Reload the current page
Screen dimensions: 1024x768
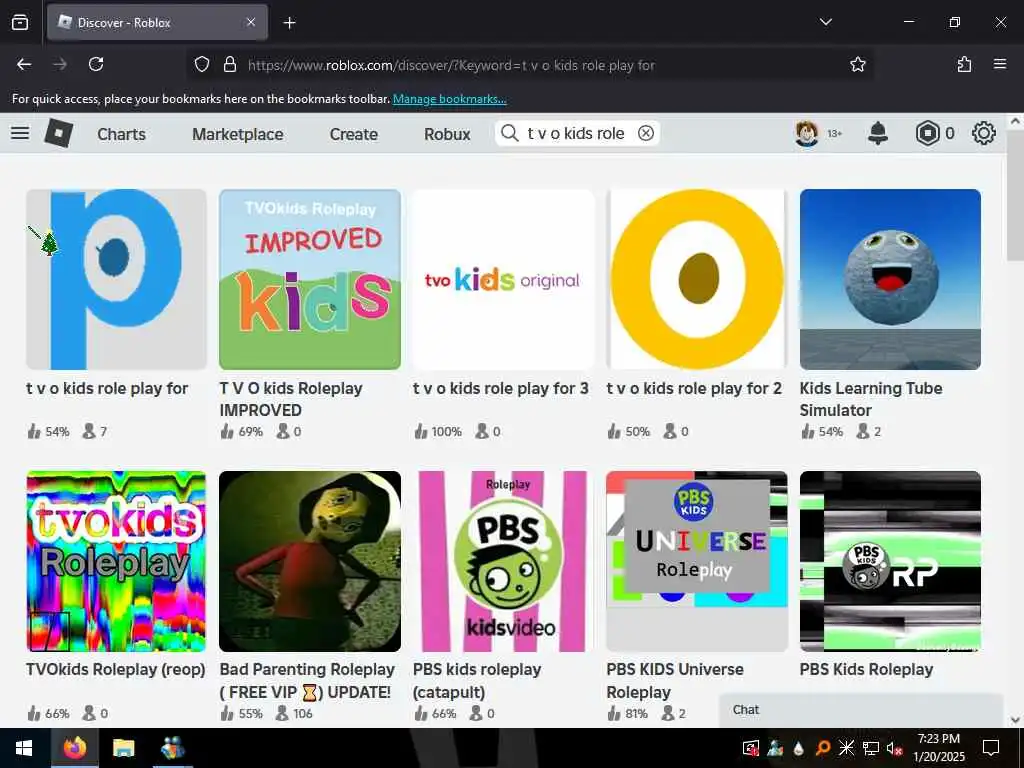click(x=96, y=64)
